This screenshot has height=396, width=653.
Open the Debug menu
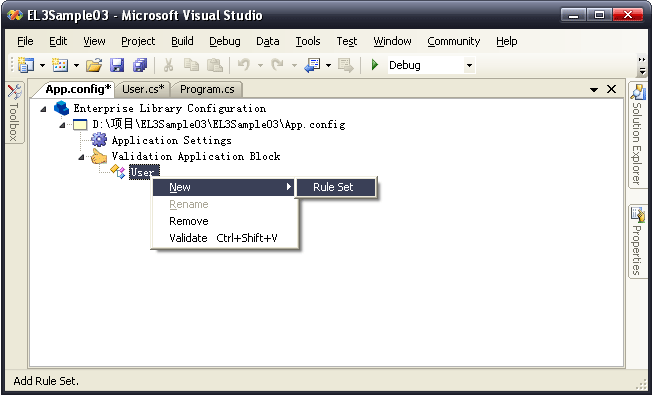(225, 41)
